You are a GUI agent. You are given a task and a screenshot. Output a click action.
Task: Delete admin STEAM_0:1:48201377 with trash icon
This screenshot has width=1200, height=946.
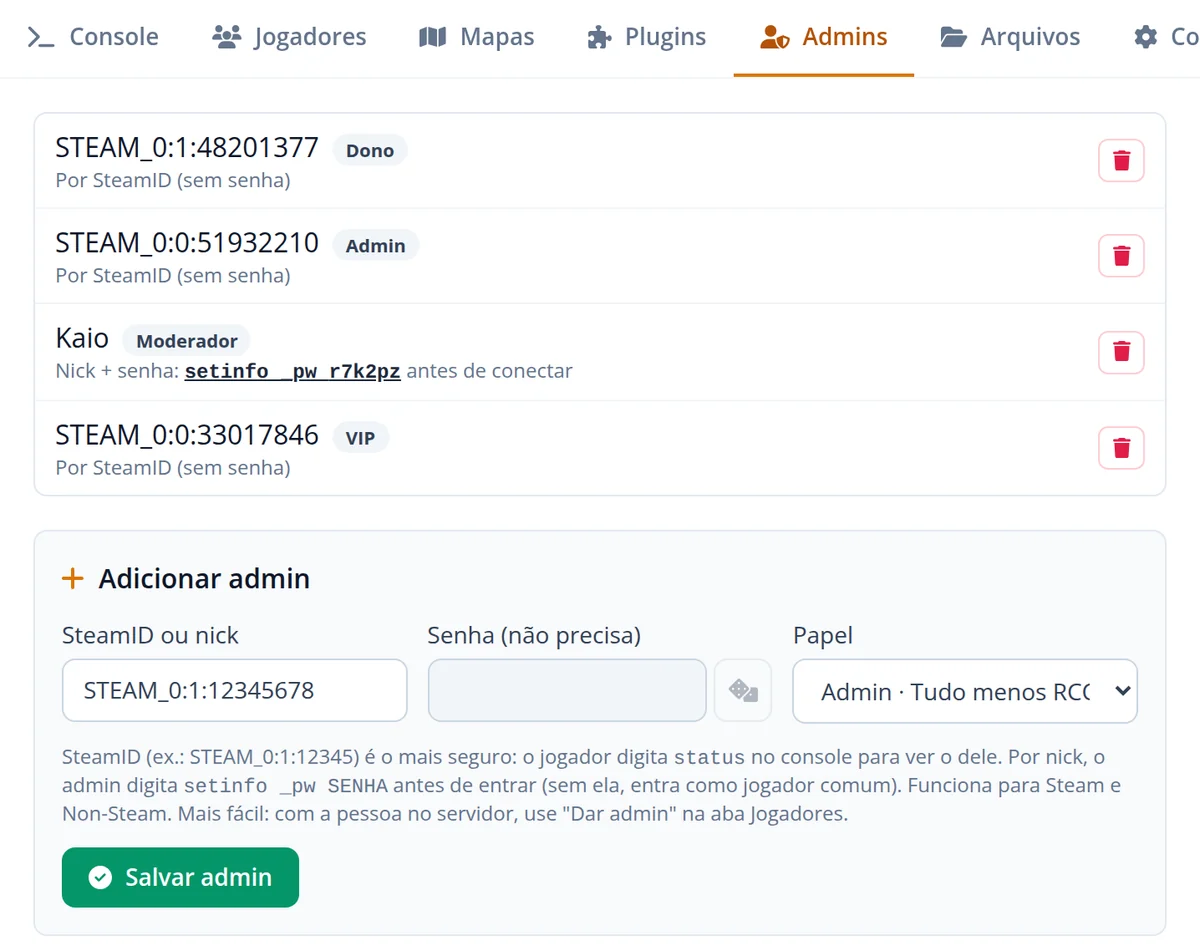click(x=1121, y=161)
